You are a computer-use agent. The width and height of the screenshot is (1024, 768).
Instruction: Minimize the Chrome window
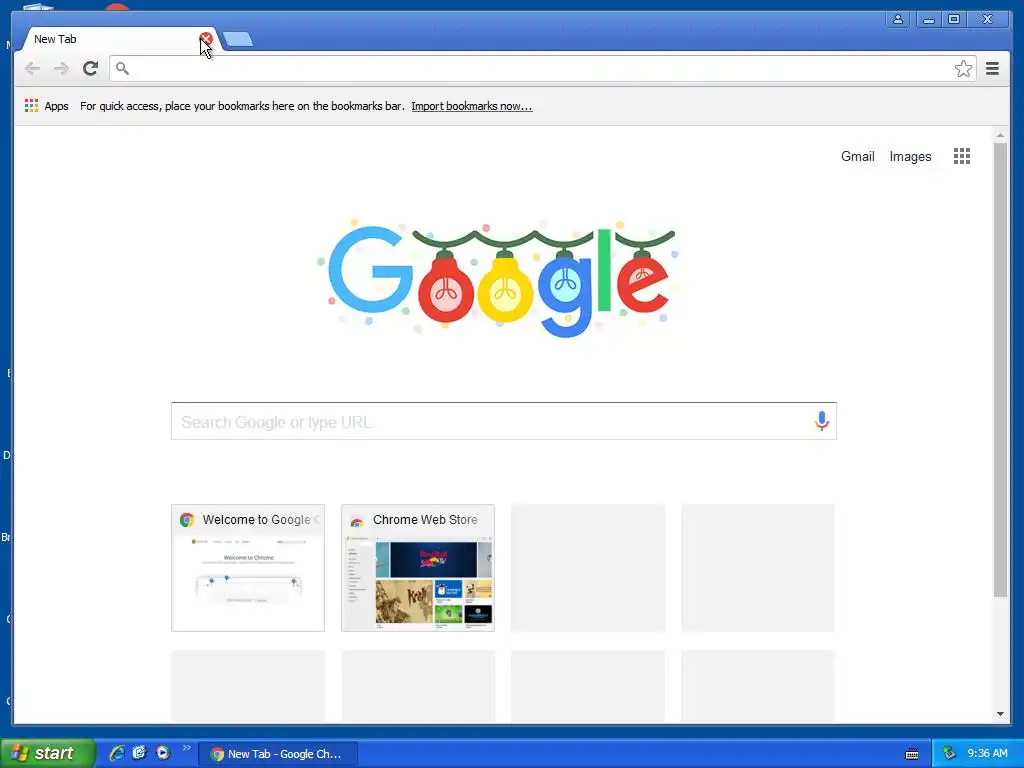point(928,19)
